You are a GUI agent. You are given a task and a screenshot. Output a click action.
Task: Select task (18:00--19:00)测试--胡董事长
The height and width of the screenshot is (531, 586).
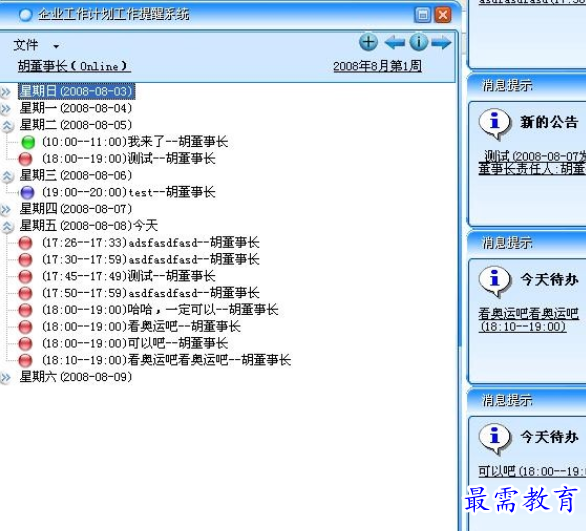128,158
